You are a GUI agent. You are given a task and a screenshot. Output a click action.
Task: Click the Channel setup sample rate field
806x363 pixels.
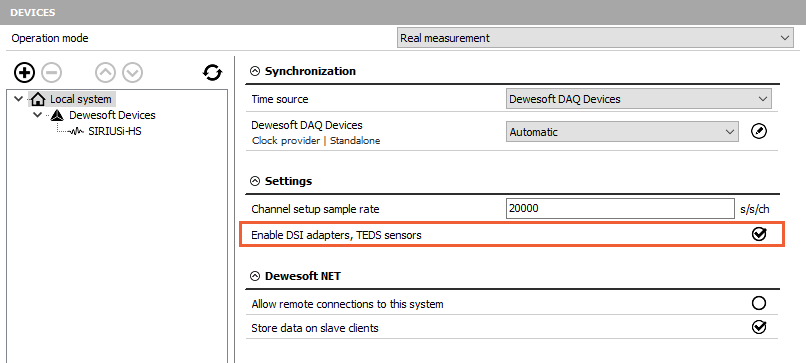pos(620,209)
